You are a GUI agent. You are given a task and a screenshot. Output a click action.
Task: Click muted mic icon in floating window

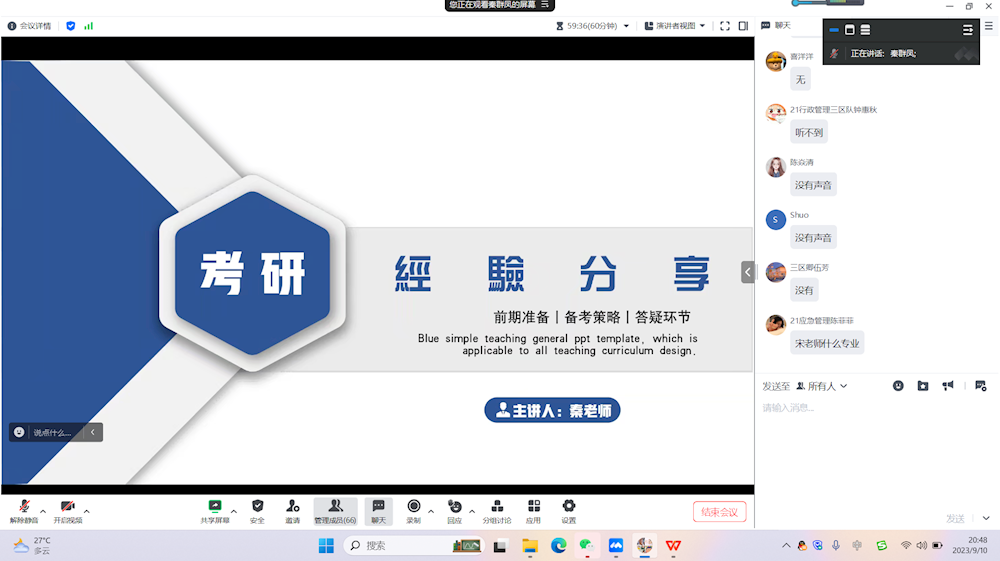834,54
